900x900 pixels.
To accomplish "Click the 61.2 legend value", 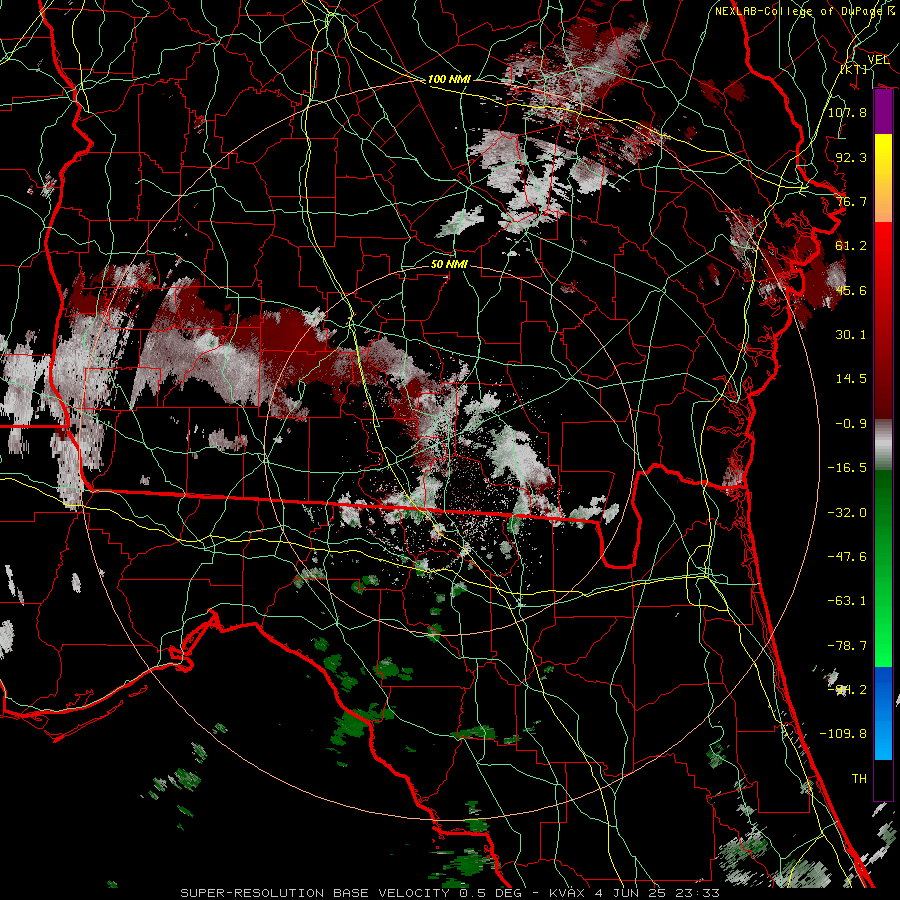I will (851, 246).
